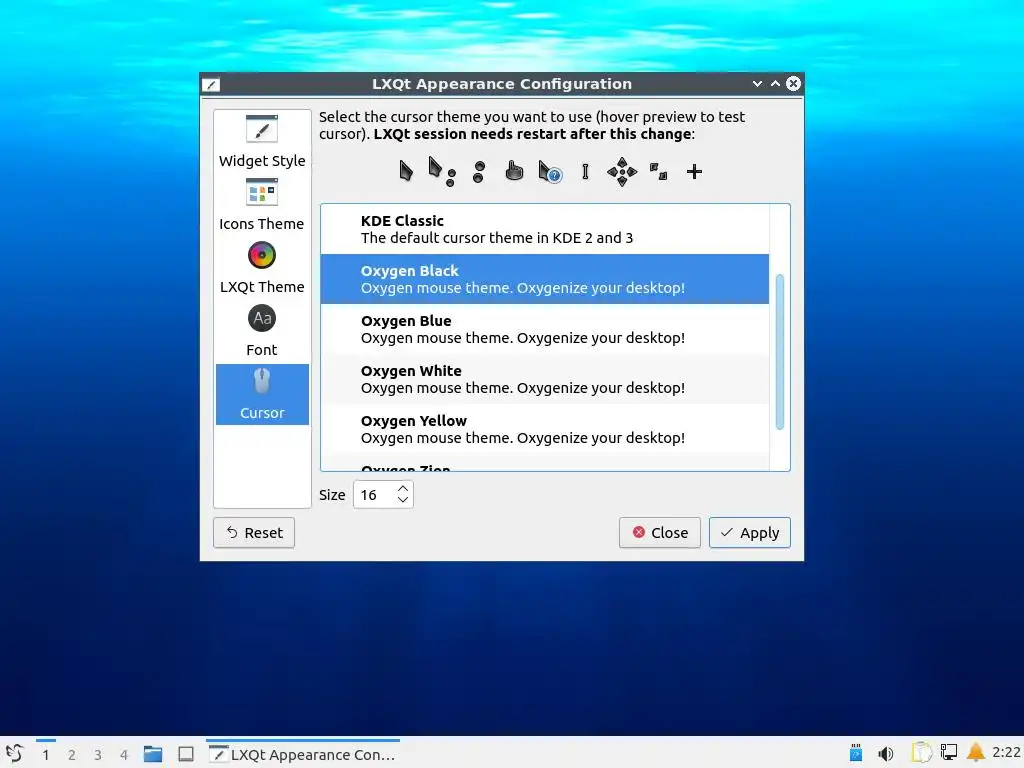
Task: Click the Close button
Action: tap(660, 533)
